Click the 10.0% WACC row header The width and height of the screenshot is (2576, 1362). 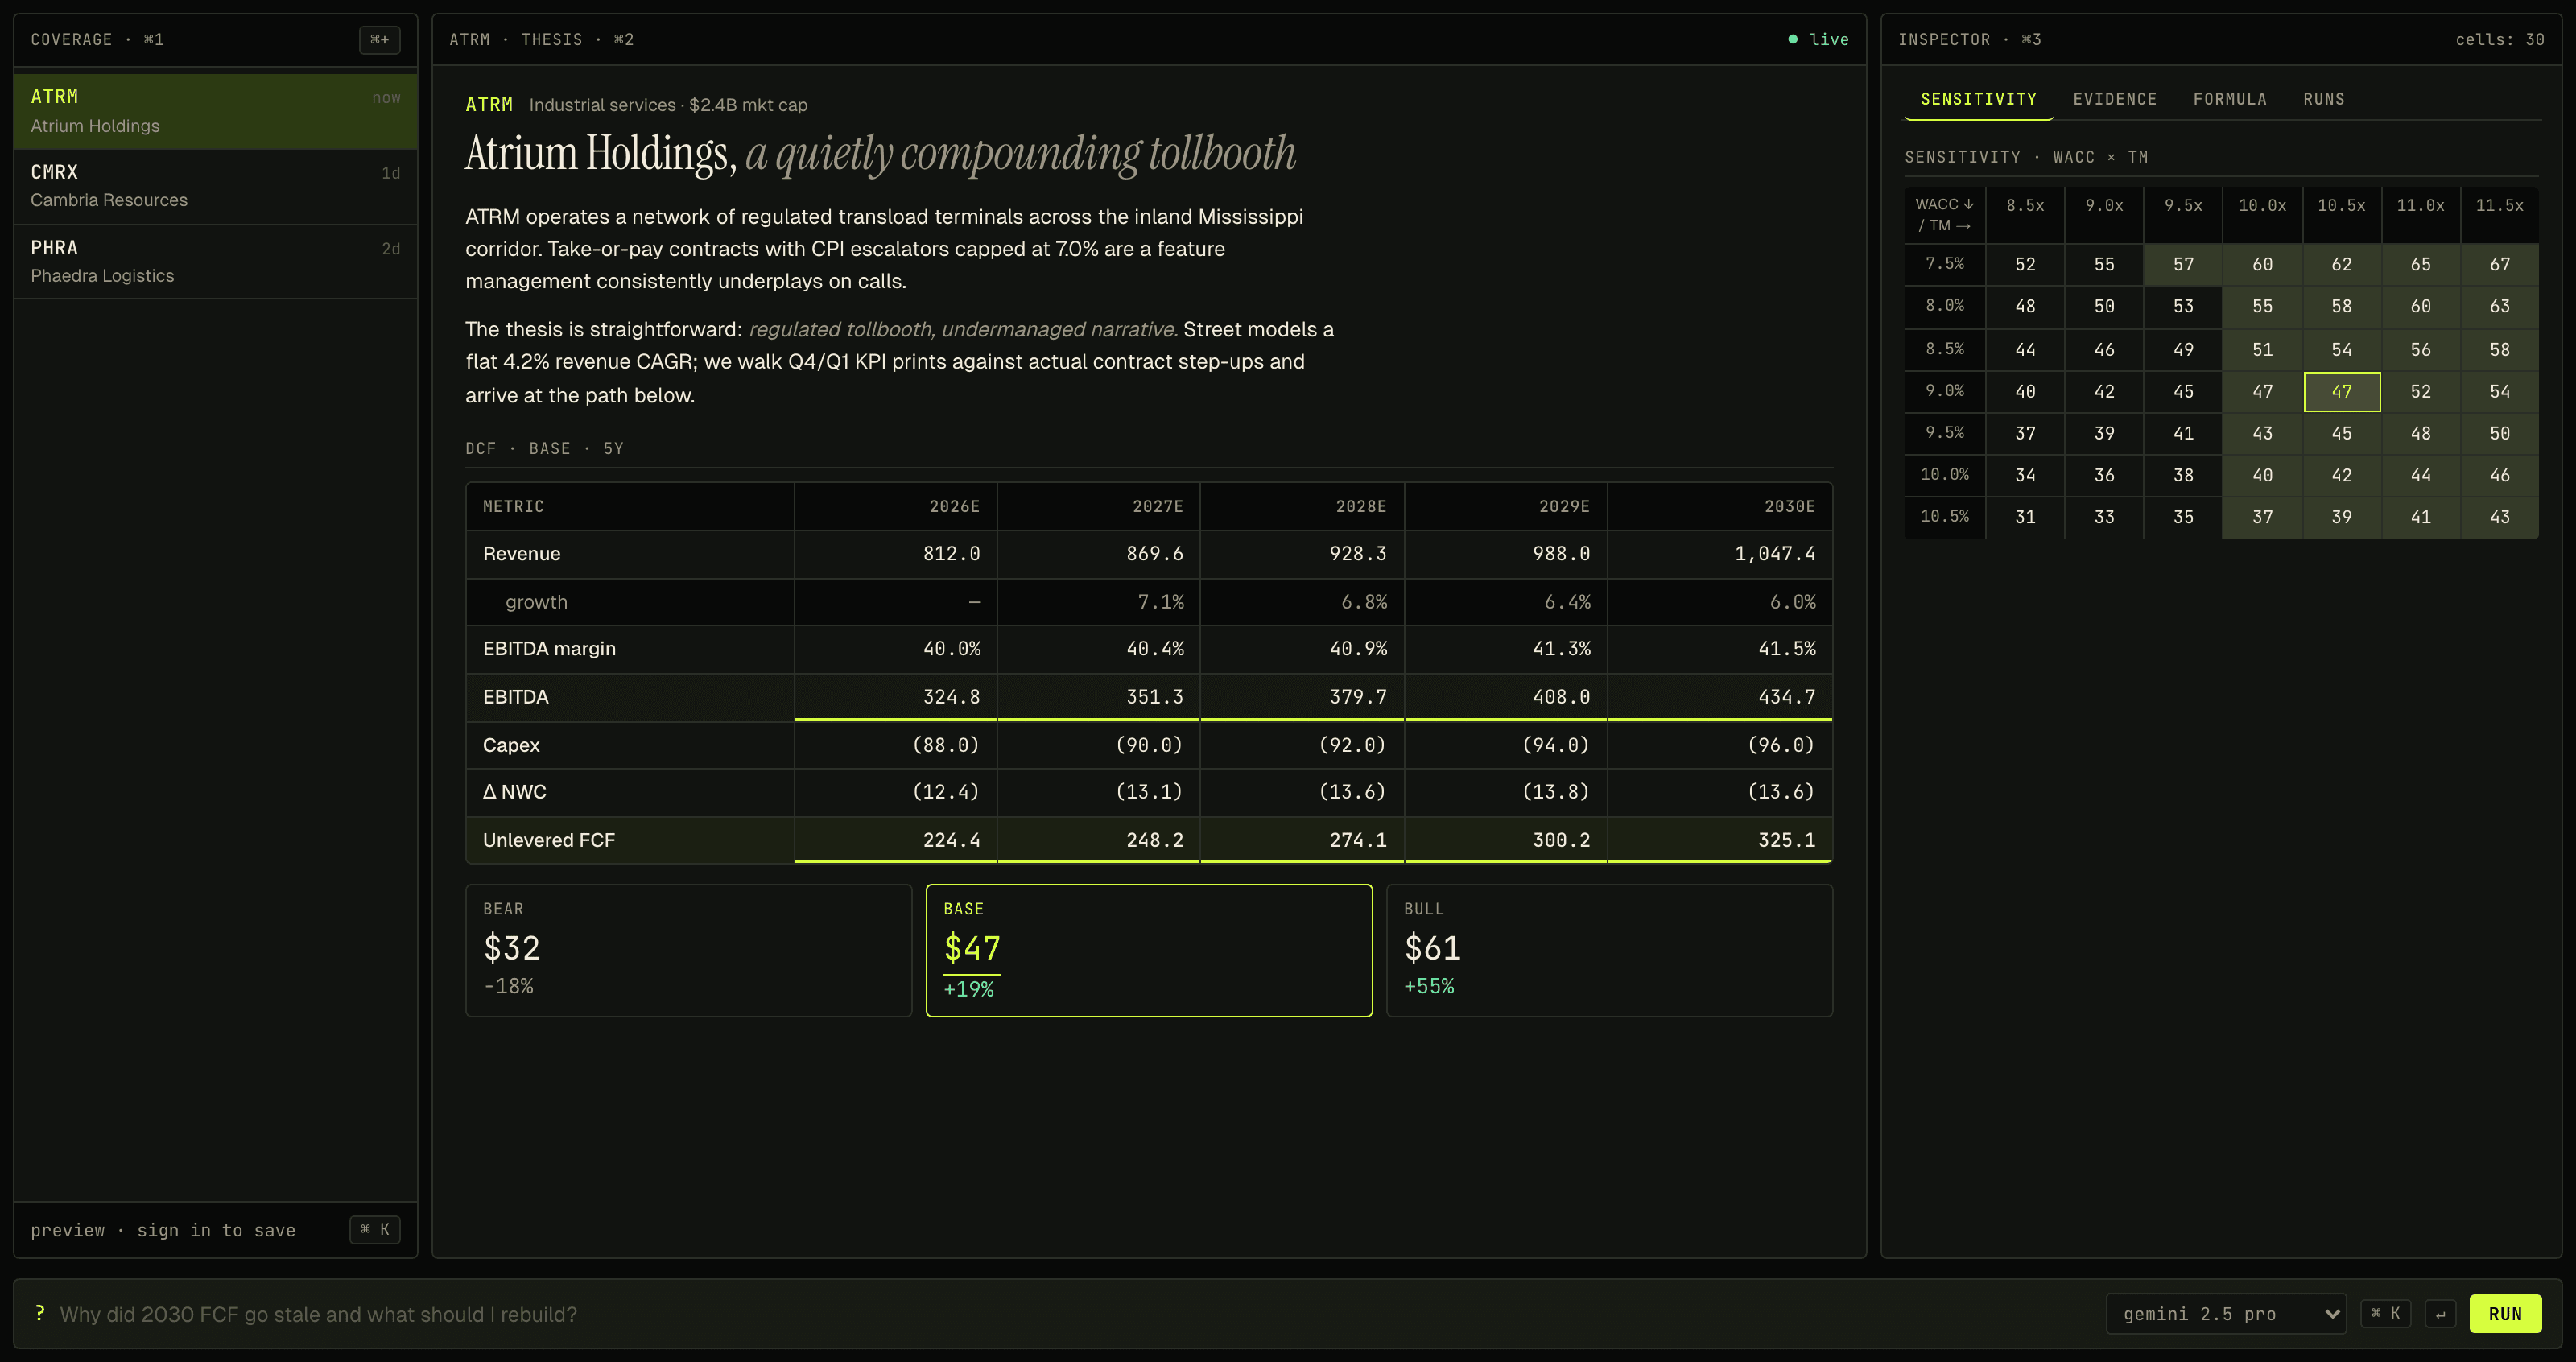[1945, 475]
